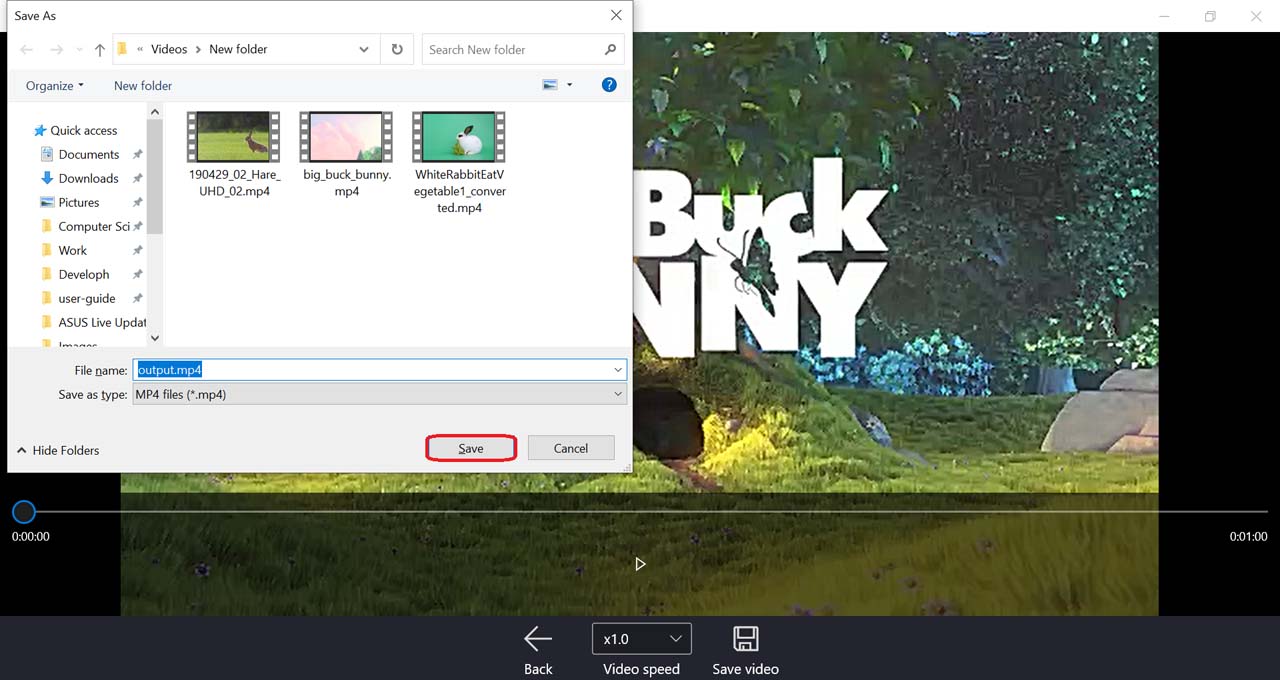This screenshot has height=680, width=1280.
Task: Click the Back arrow icon
Action: point(538,639)
